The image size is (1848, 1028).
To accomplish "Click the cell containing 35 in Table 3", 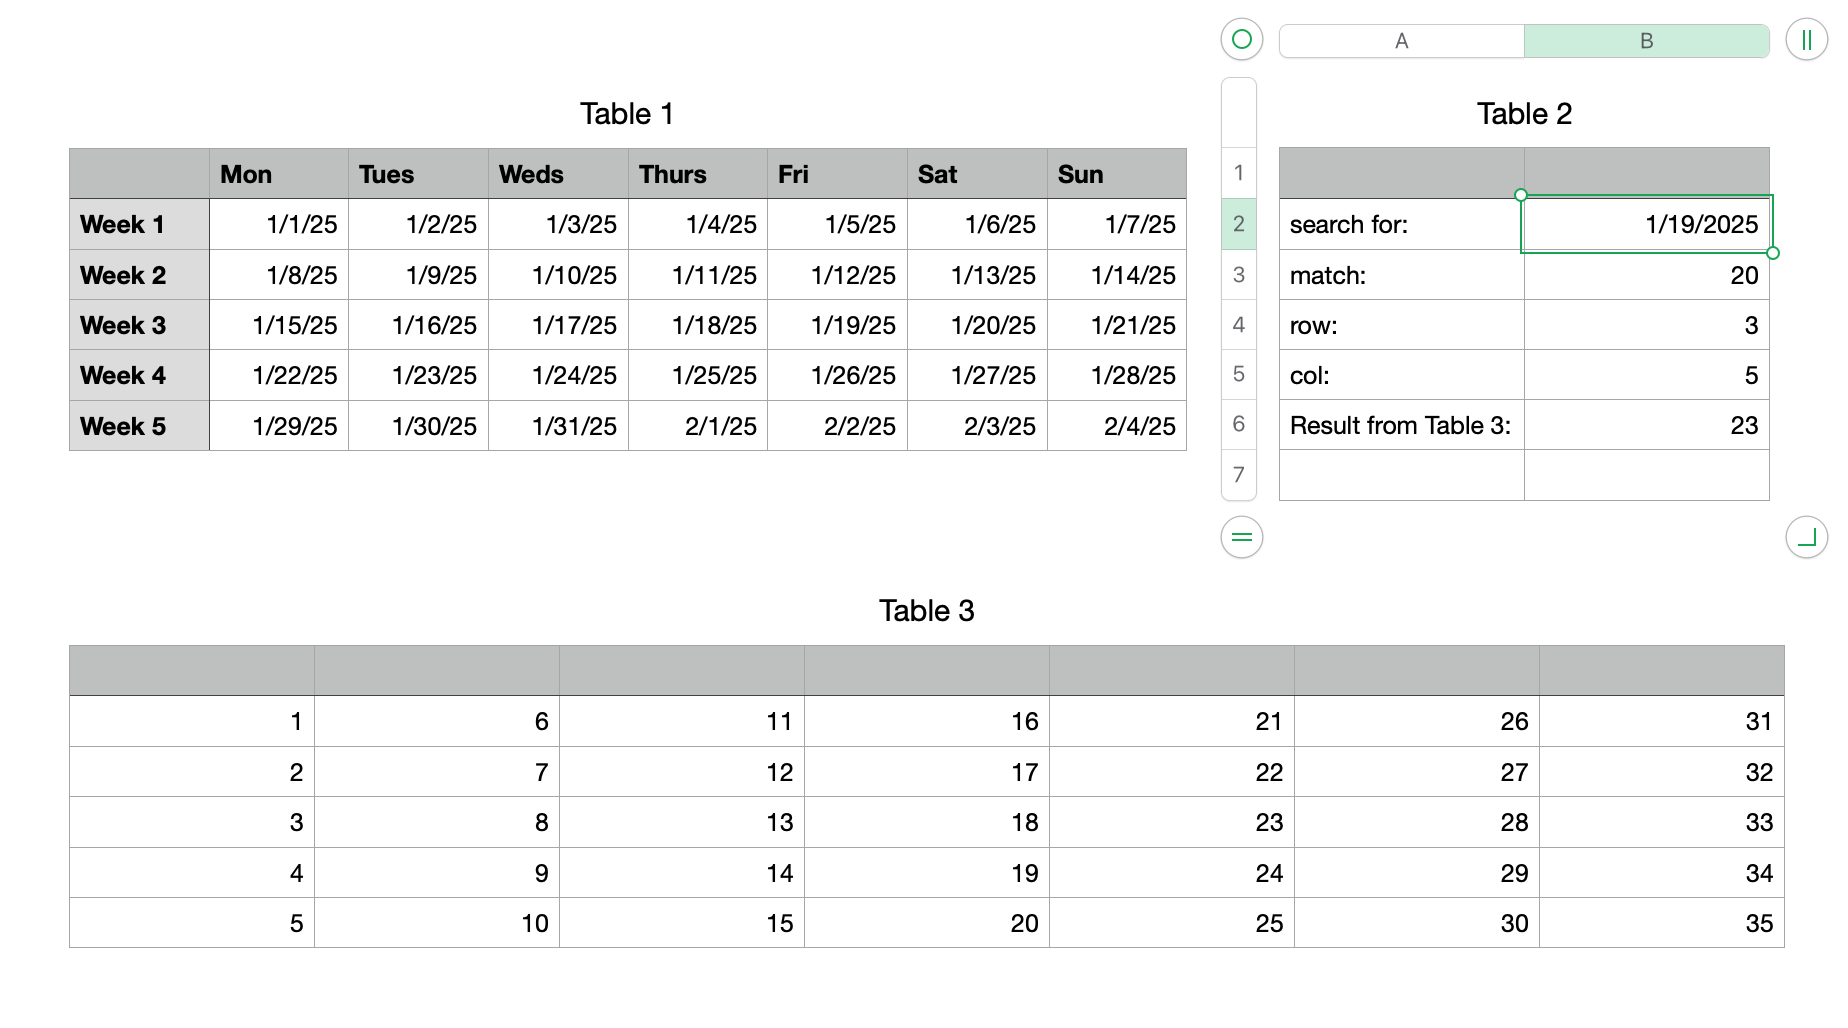I will click(x=1661, y=923).
